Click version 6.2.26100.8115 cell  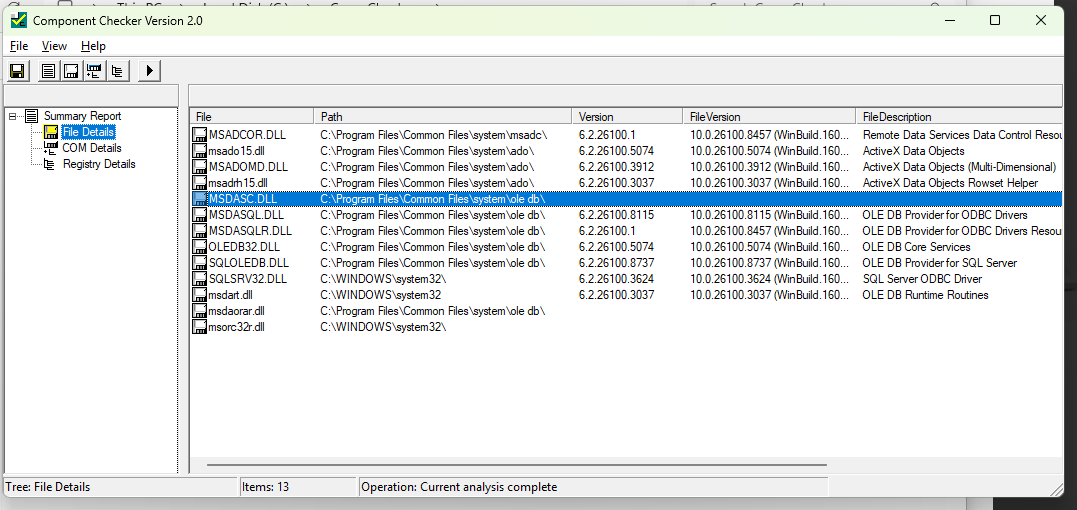tap(616, 215)
